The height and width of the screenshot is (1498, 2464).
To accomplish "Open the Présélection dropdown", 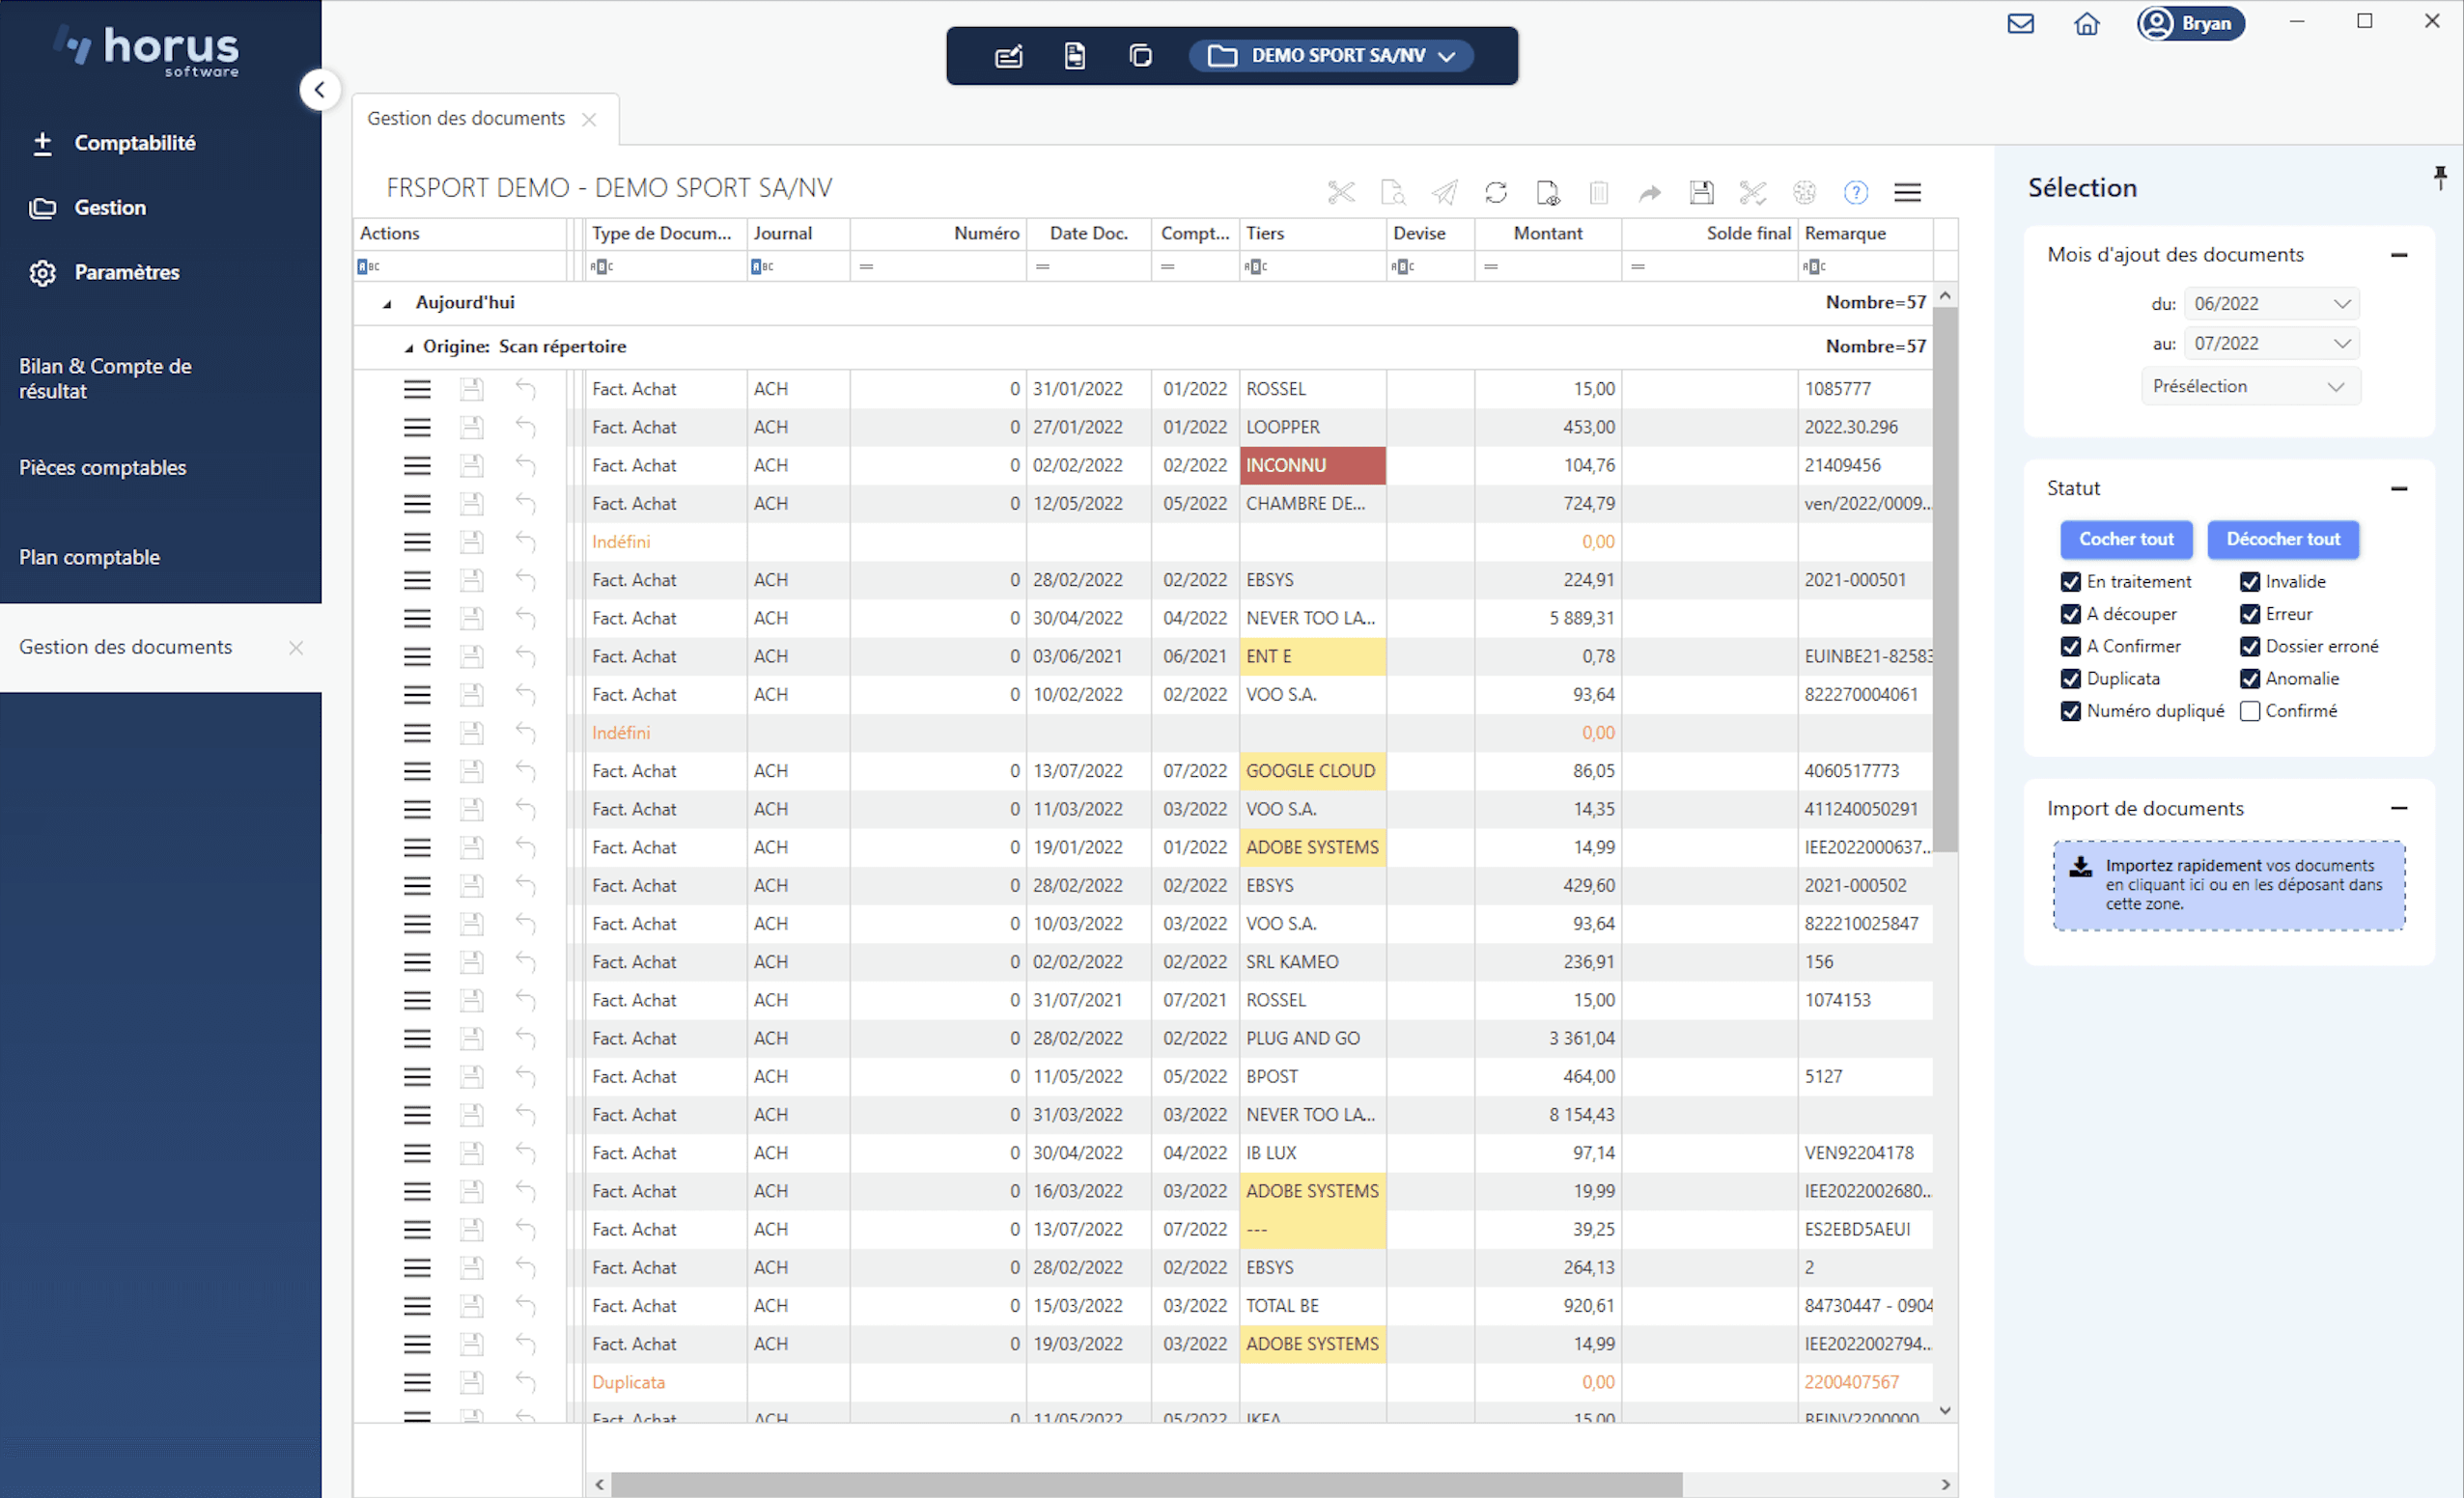I will tap(2250, 386).
